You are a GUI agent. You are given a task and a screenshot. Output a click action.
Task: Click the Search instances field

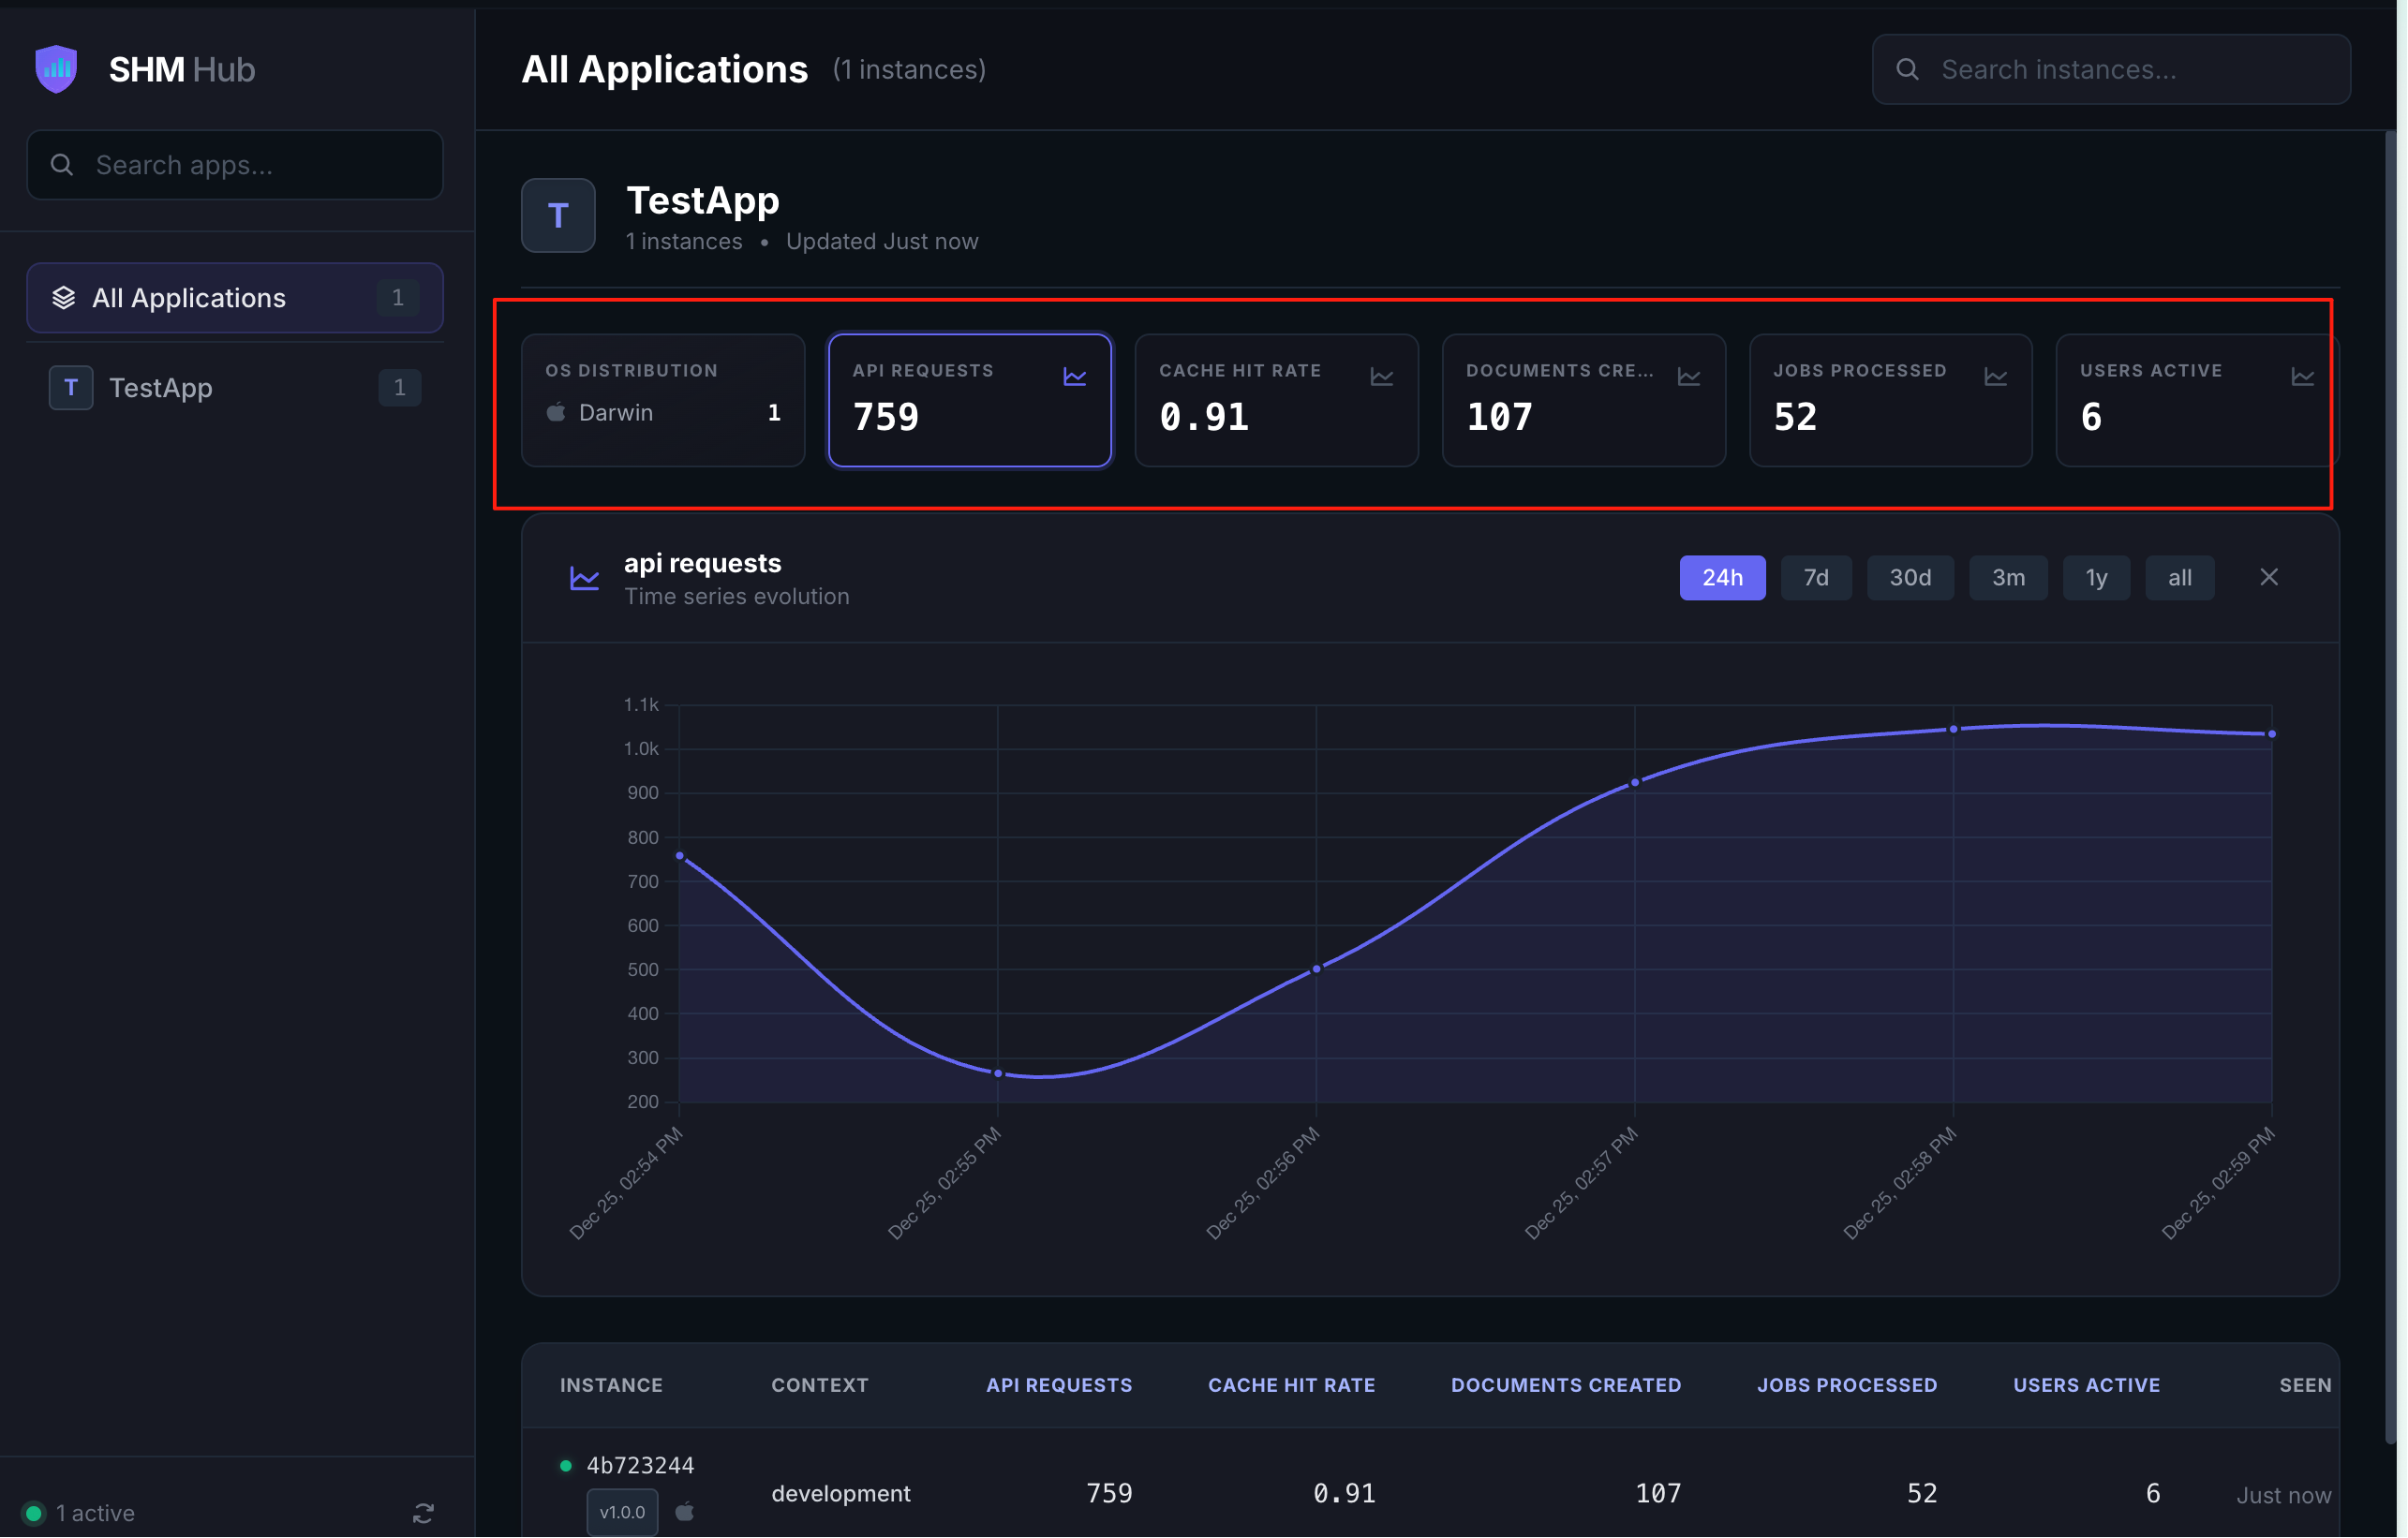pos(2110,69)
